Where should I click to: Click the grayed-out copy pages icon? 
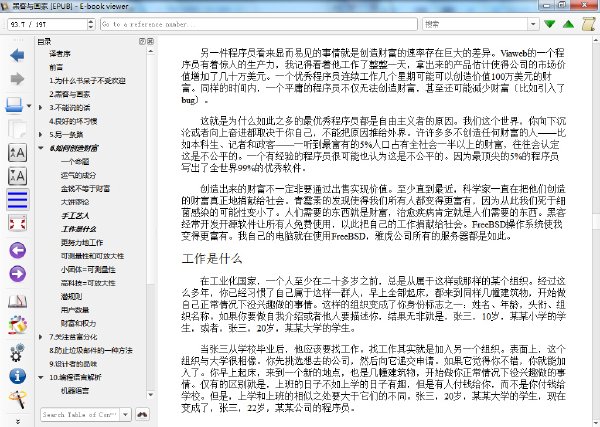17,129
